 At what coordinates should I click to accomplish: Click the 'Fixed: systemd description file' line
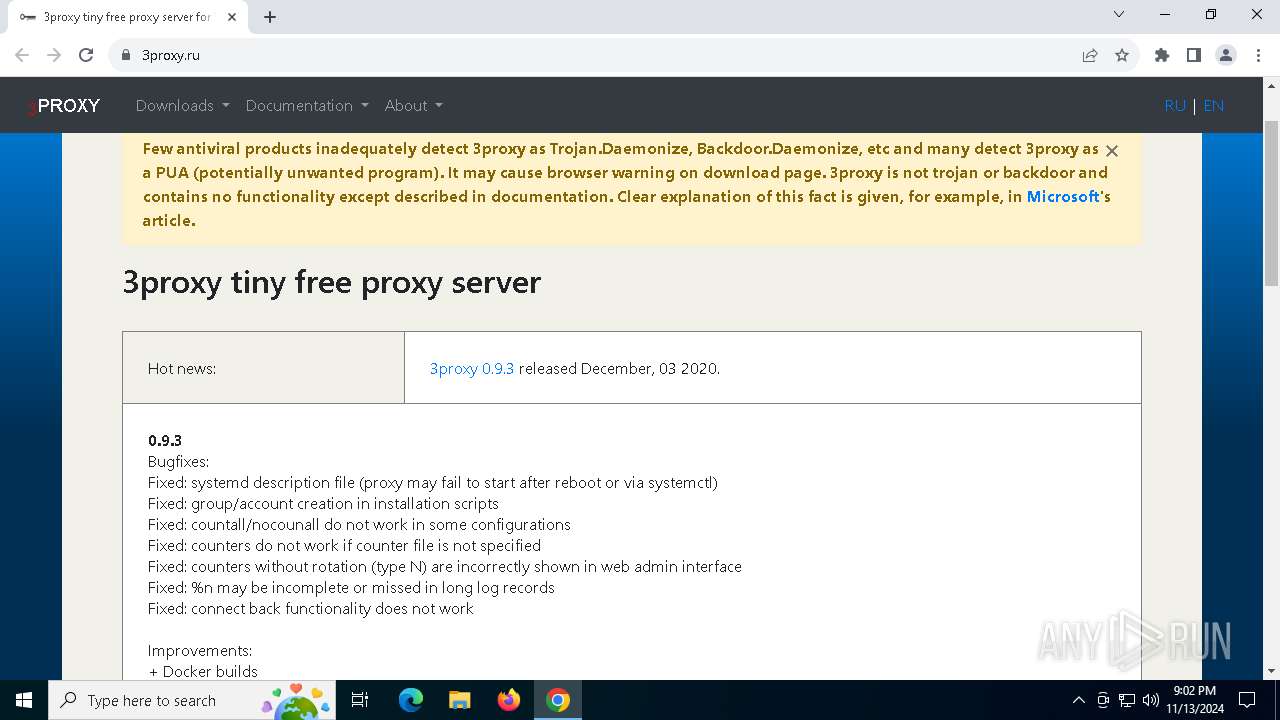tap(433, 482)
